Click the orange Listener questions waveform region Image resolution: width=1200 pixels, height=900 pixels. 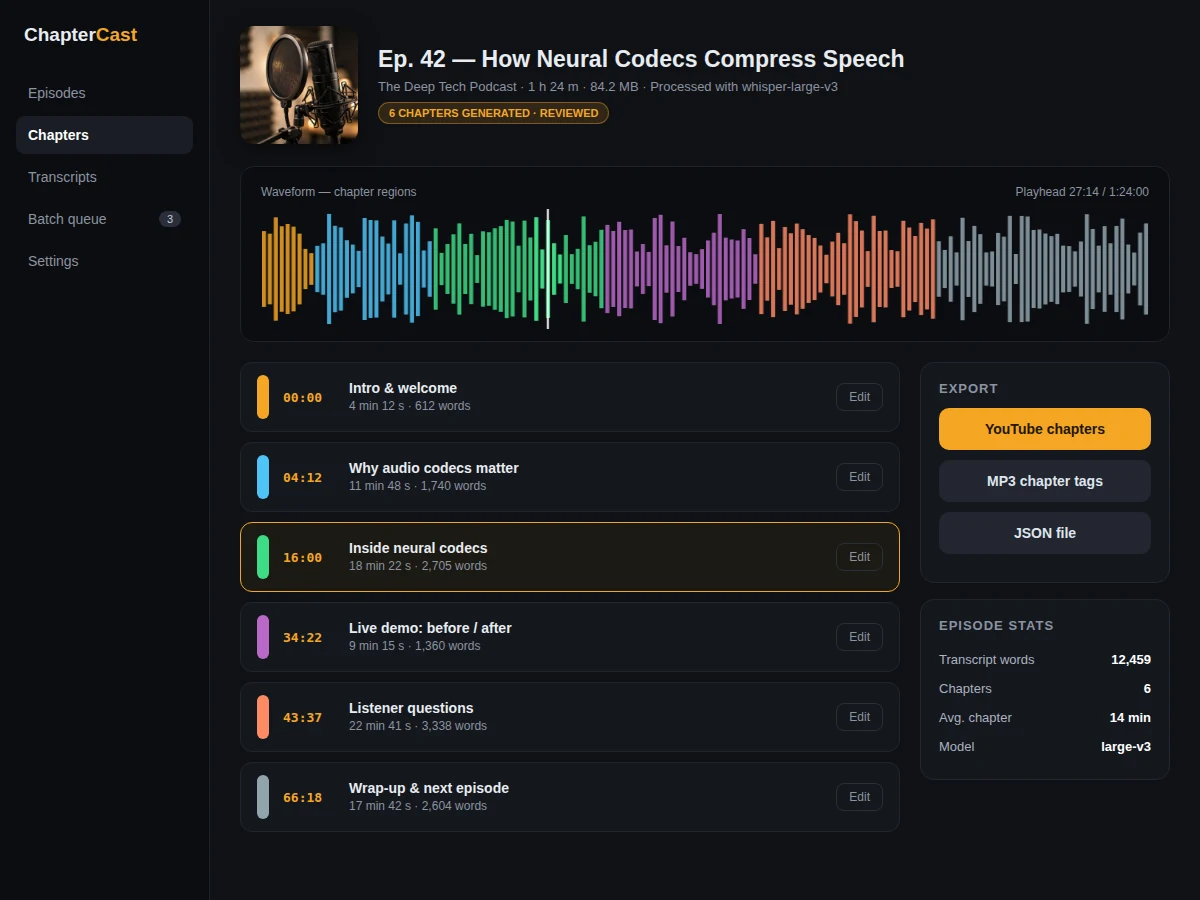848,268
